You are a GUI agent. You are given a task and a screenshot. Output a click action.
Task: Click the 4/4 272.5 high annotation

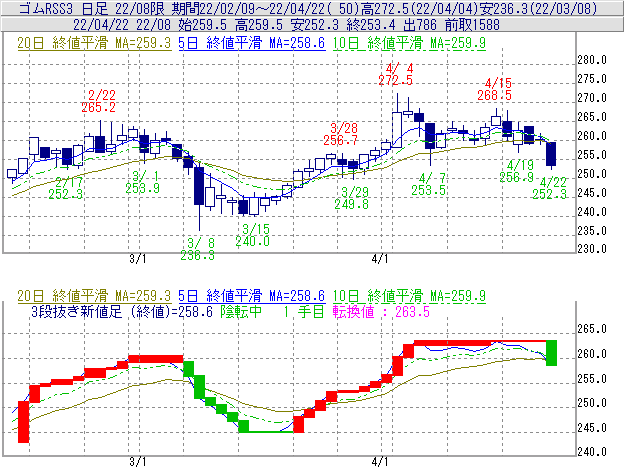395,74
